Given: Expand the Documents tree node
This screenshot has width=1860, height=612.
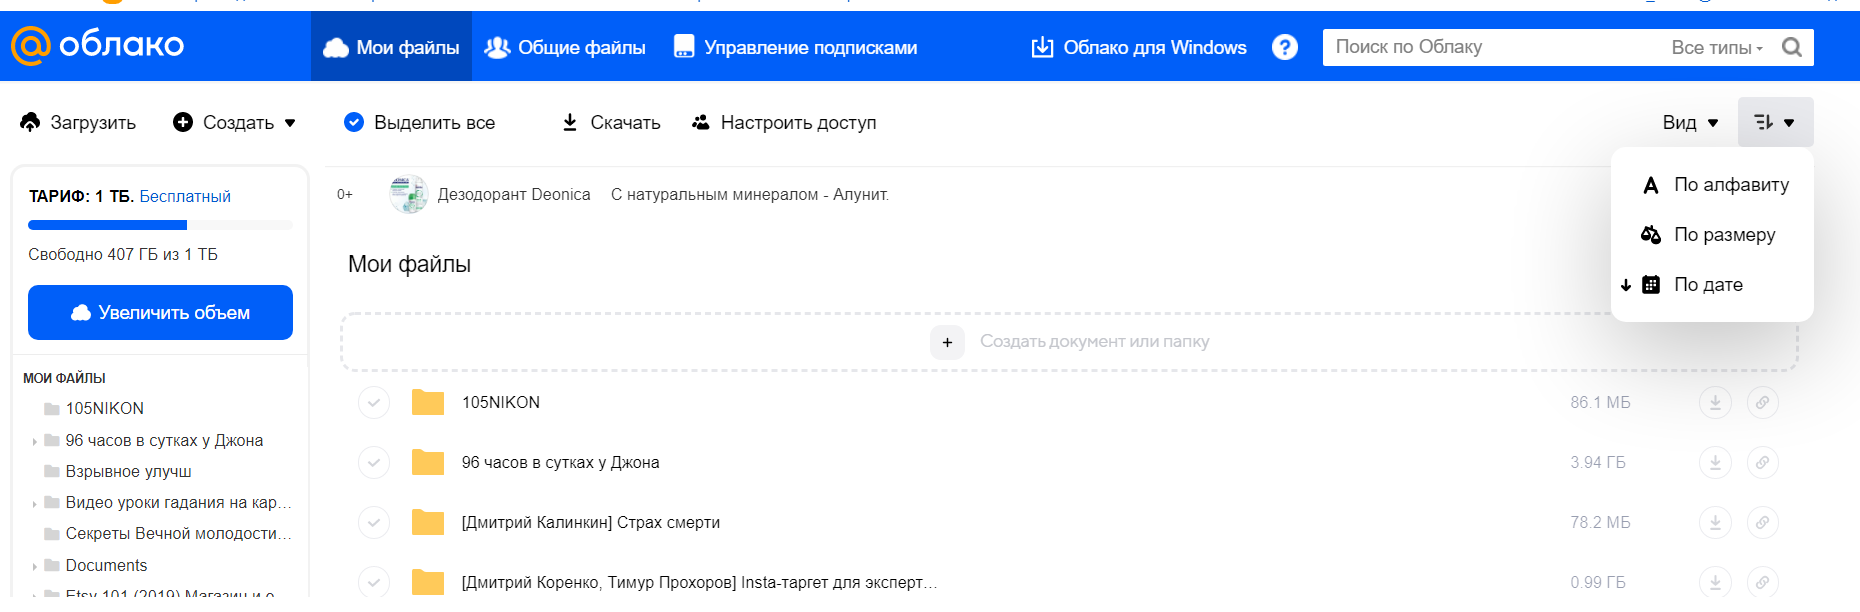Looking at the screenshot, I should pos(34,566).
